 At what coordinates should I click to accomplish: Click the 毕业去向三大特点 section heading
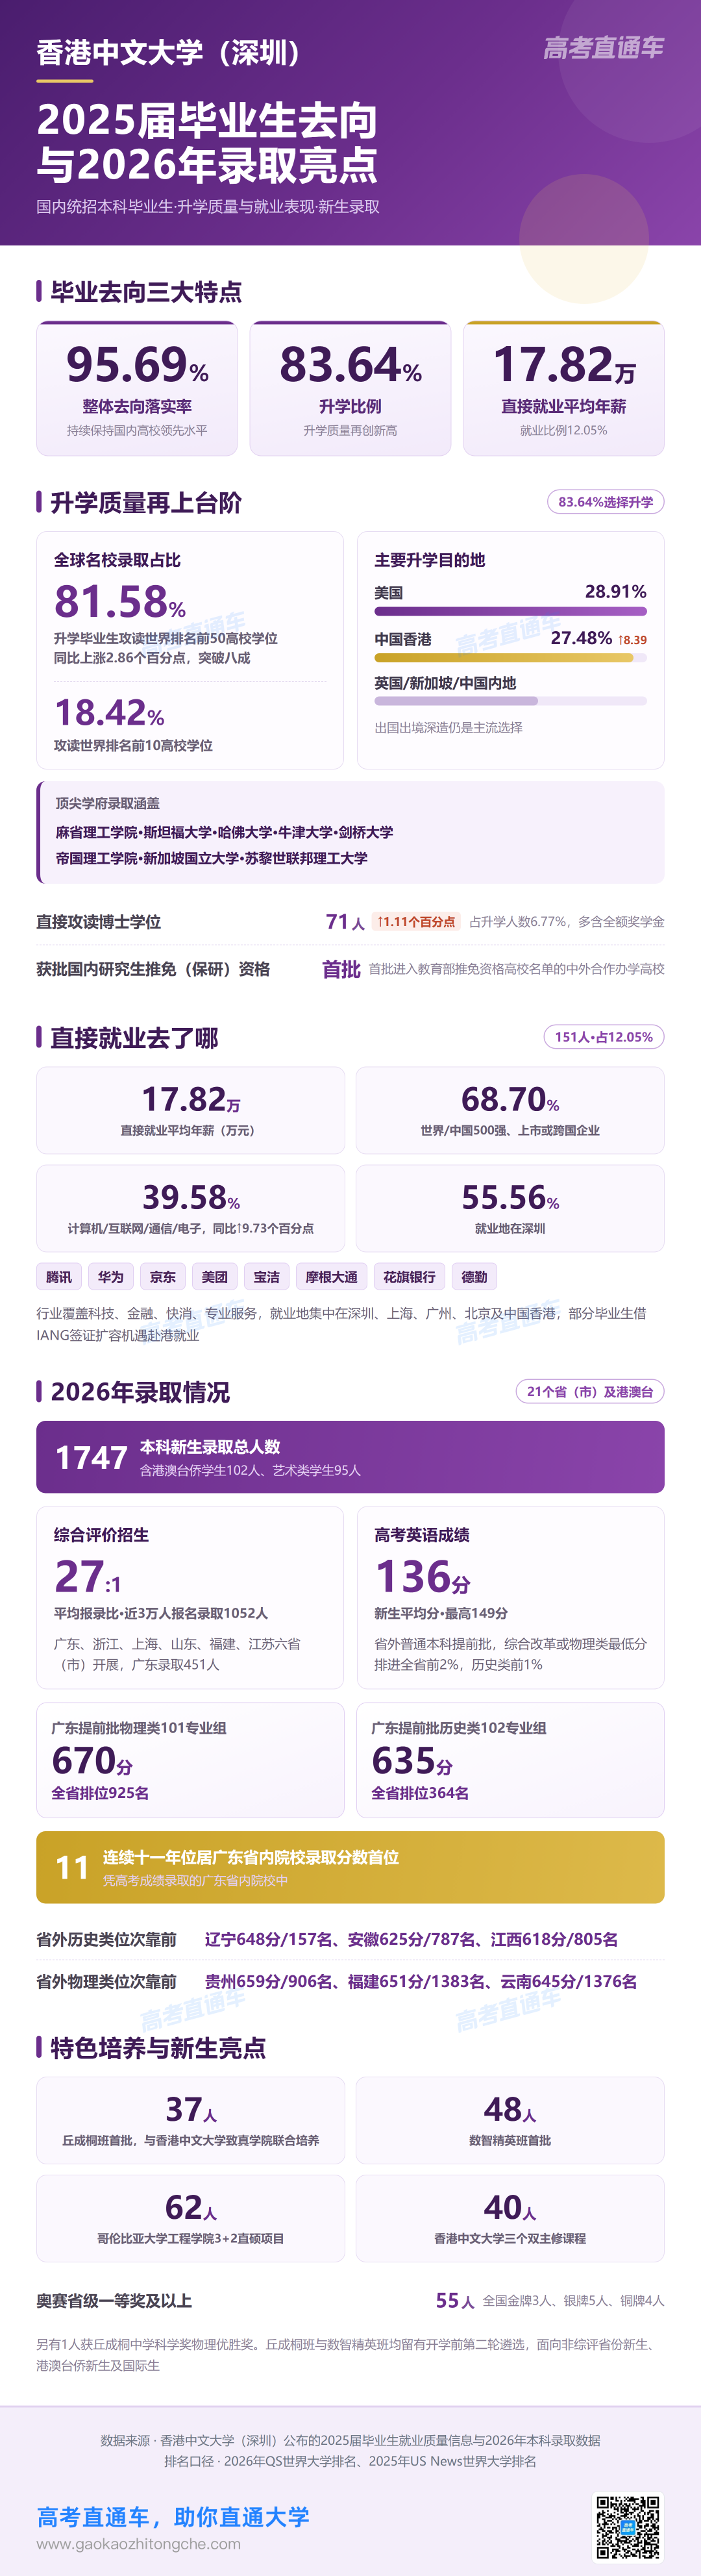(x=146, y=292)
